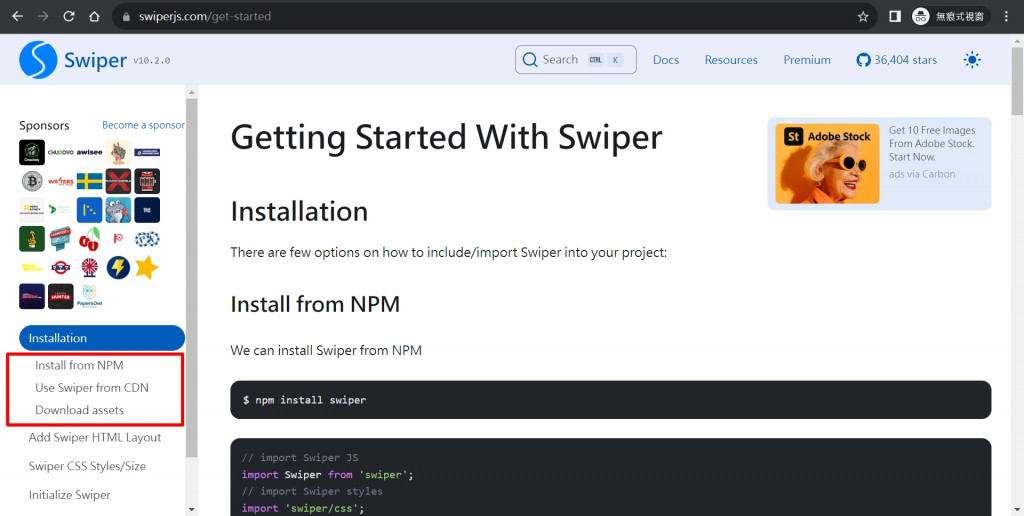Open the Chrome three-dot menu
Viewport: 1024px width, 516px height.
coord(1006,16)
